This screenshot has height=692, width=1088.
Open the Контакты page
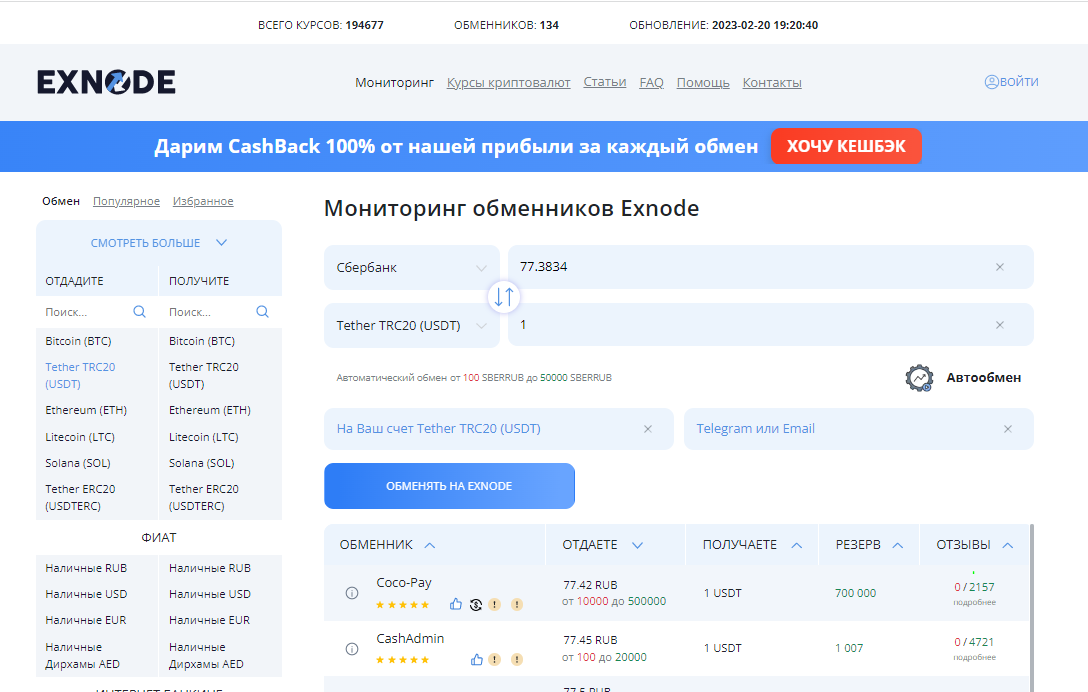(x=772, y=83)
